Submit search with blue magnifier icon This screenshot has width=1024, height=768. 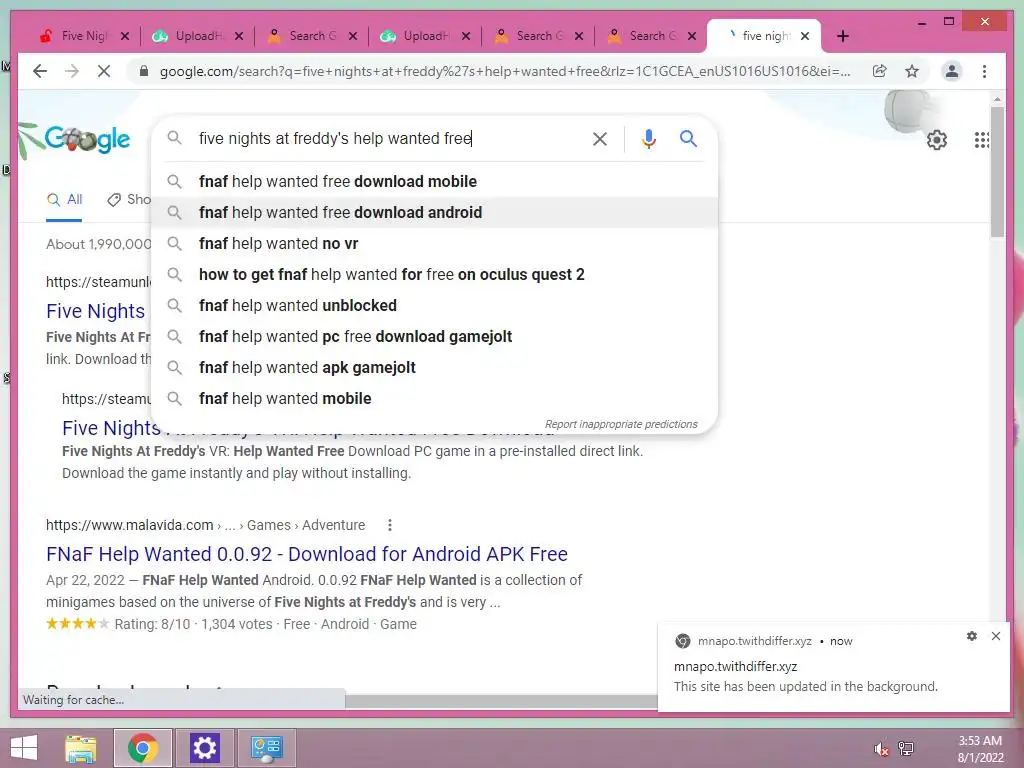pos(688,138)
